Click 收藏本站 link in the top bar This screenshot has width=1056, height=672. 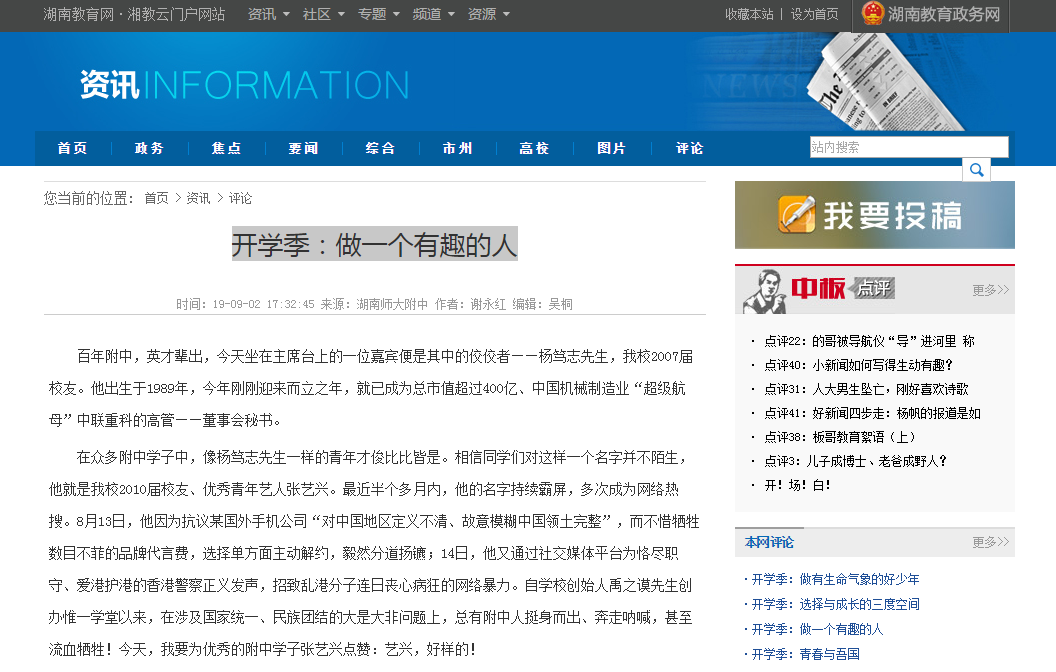[749, 14]
